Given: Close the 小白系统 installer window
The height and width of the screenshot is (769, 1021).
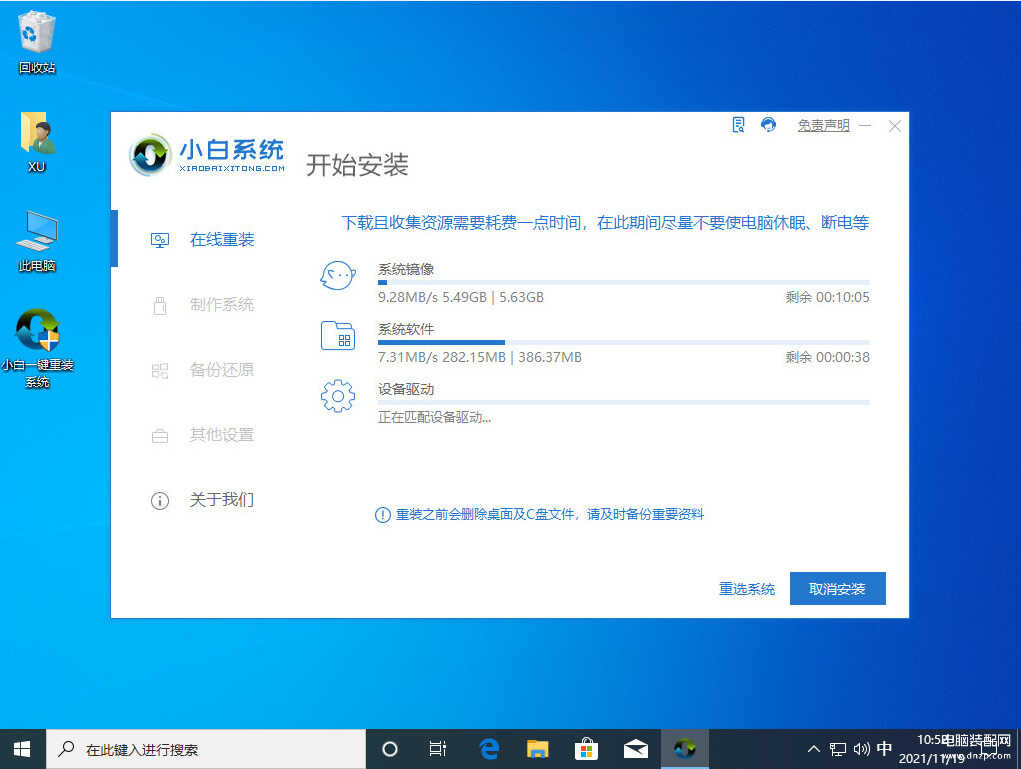Looking at the screenshot, I should [895, 126].
